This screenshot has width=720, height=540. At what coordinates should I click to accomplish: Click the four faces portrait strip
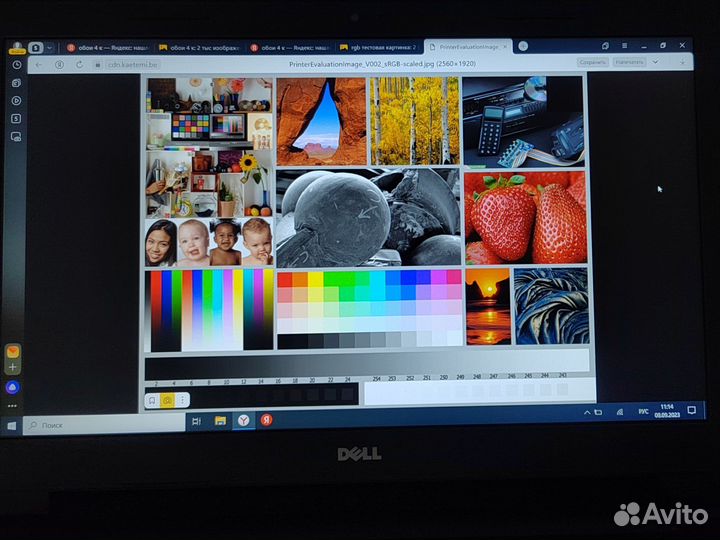point(209,242)
